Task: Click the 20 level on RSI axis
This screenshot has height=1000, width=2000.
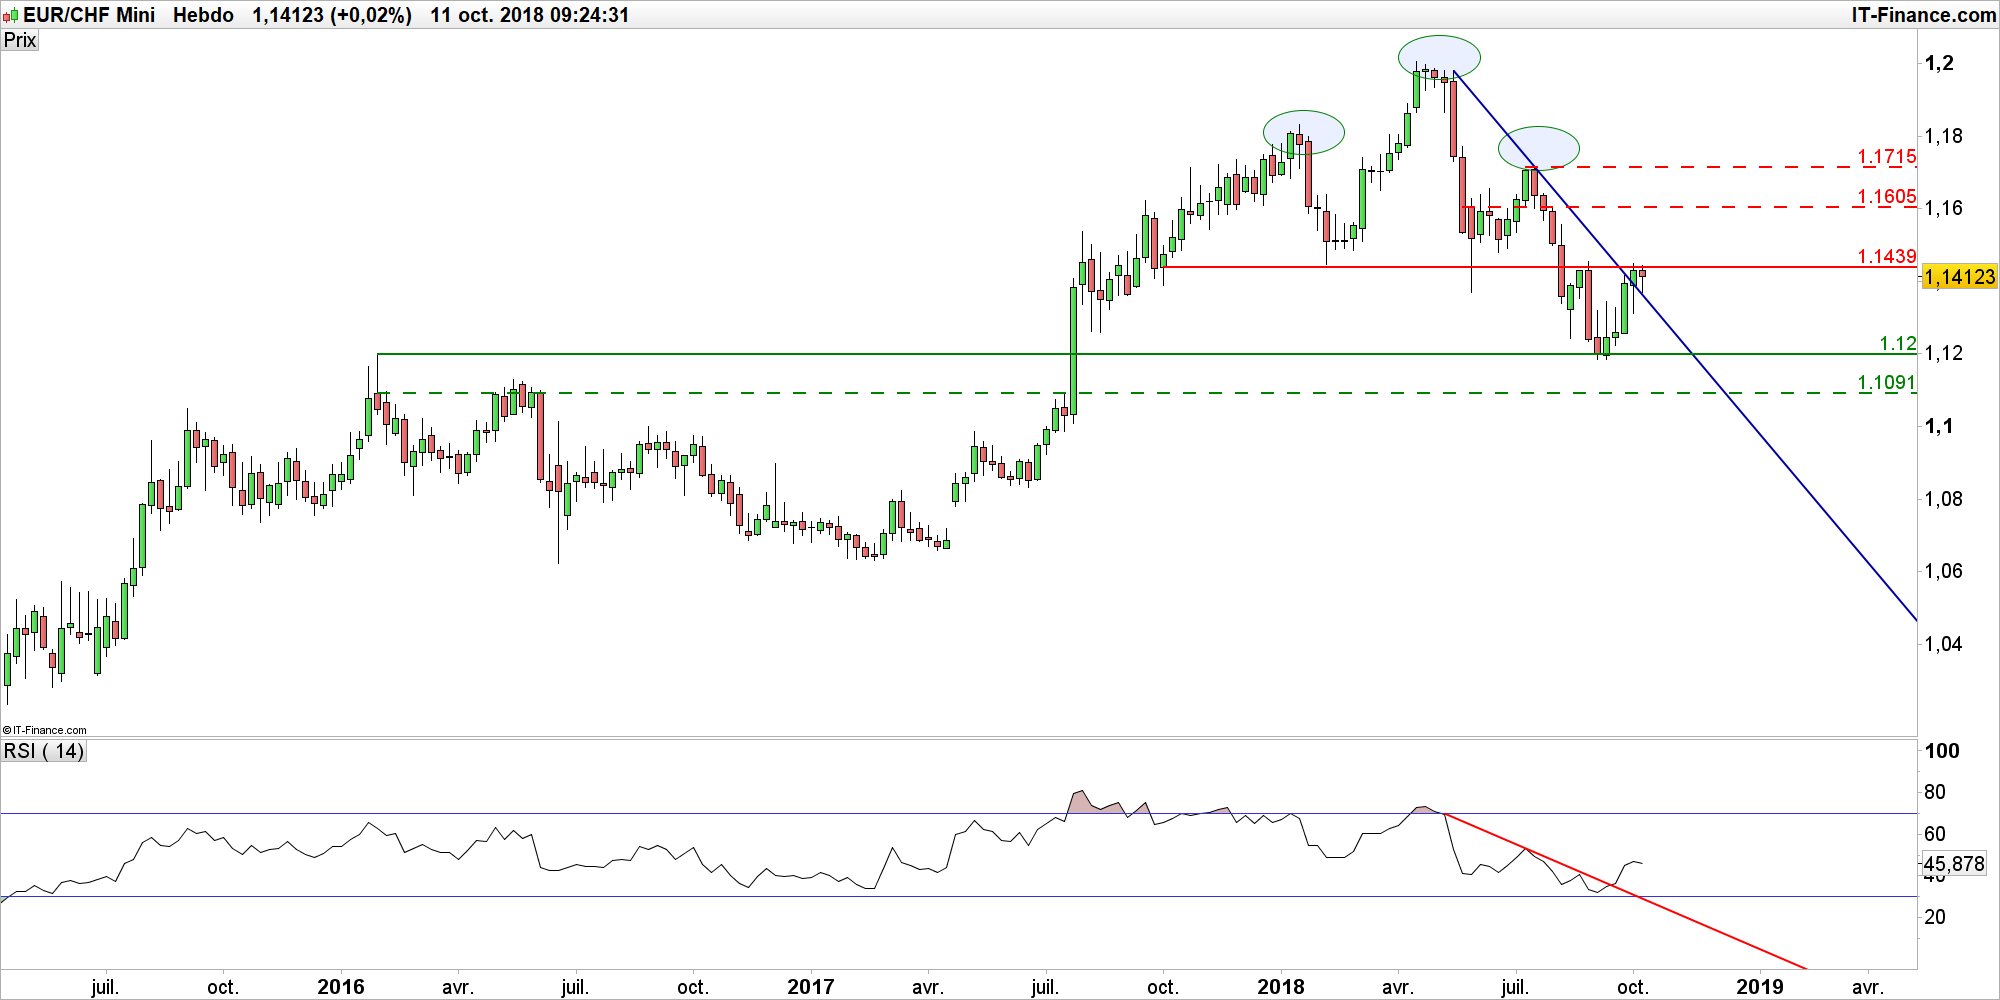Action: 1935,917
